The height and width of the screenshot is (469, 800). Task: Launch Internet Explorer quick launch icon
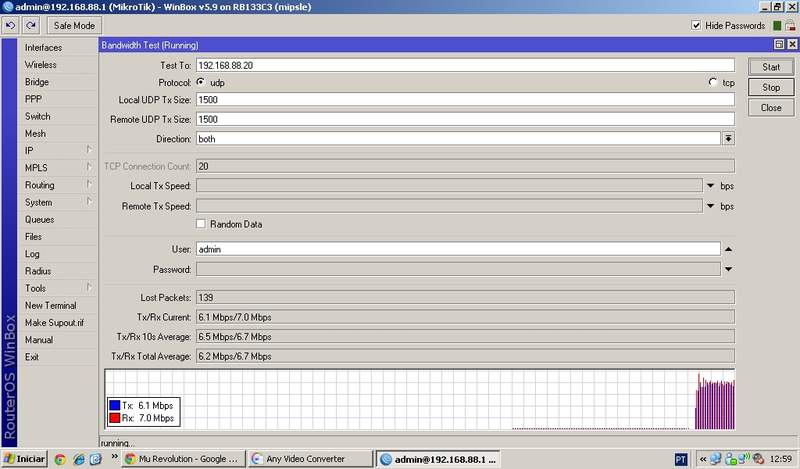pos(79,459)
